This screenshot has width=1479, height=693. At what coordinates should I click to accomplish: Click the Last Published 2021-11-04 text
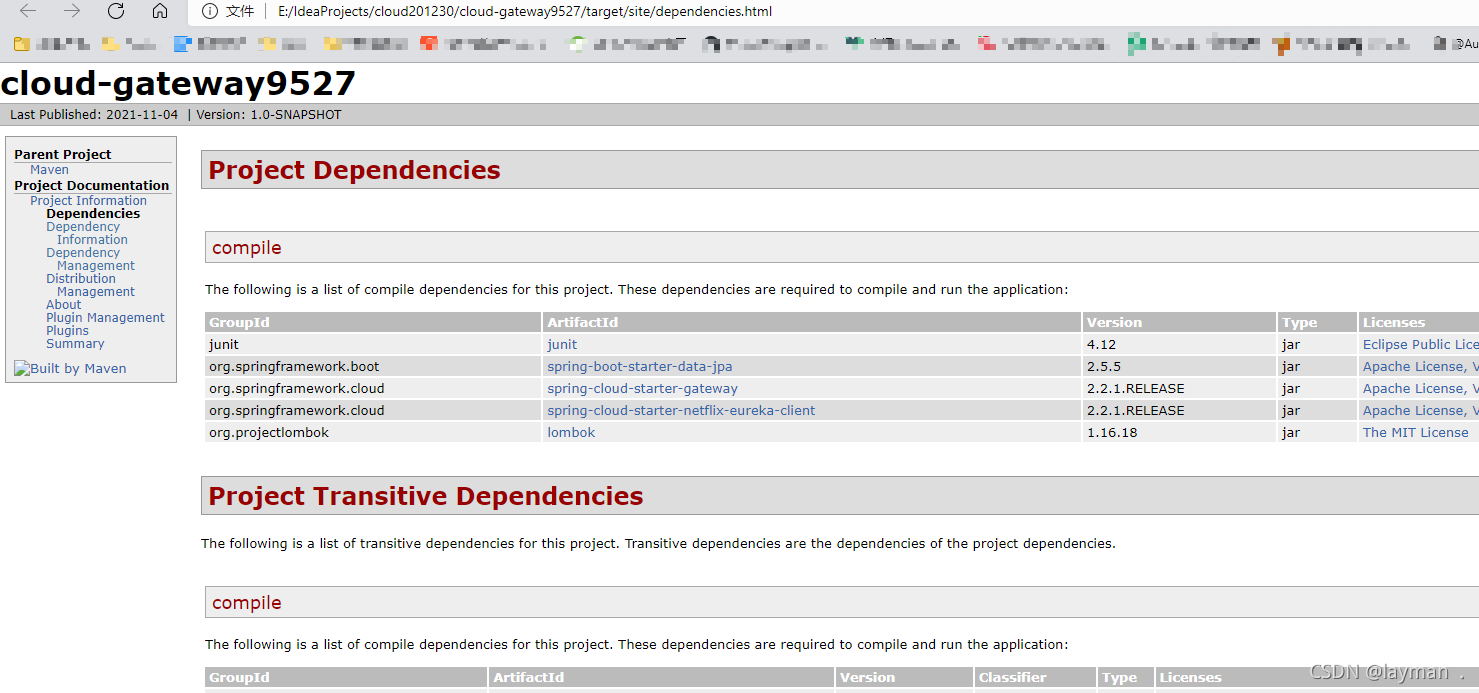tap(94, 115)
